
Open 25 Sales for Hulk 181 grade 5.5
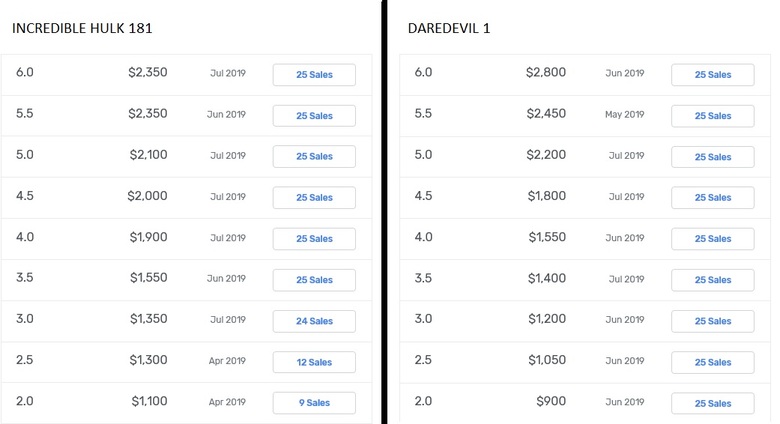pyautogui.click(x=314, y=116)
